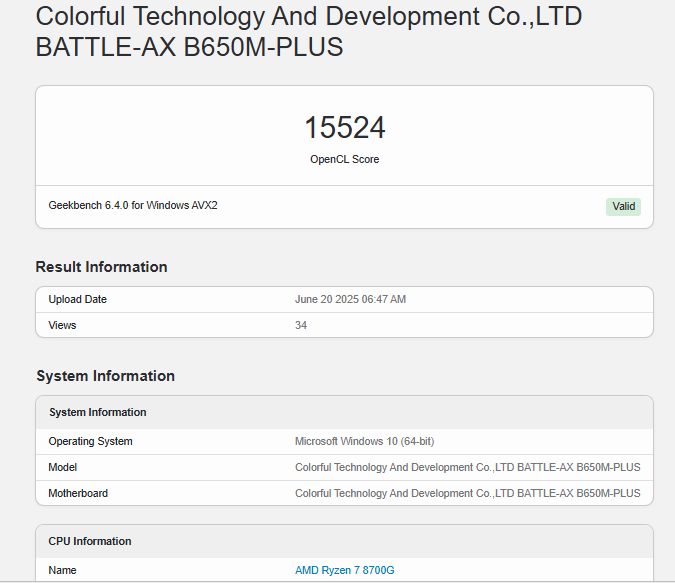The width and height of the screenshot is (675, 583).
Task: Click the 15524 score number
Action: pyautogui.click(x=344, y=128)
